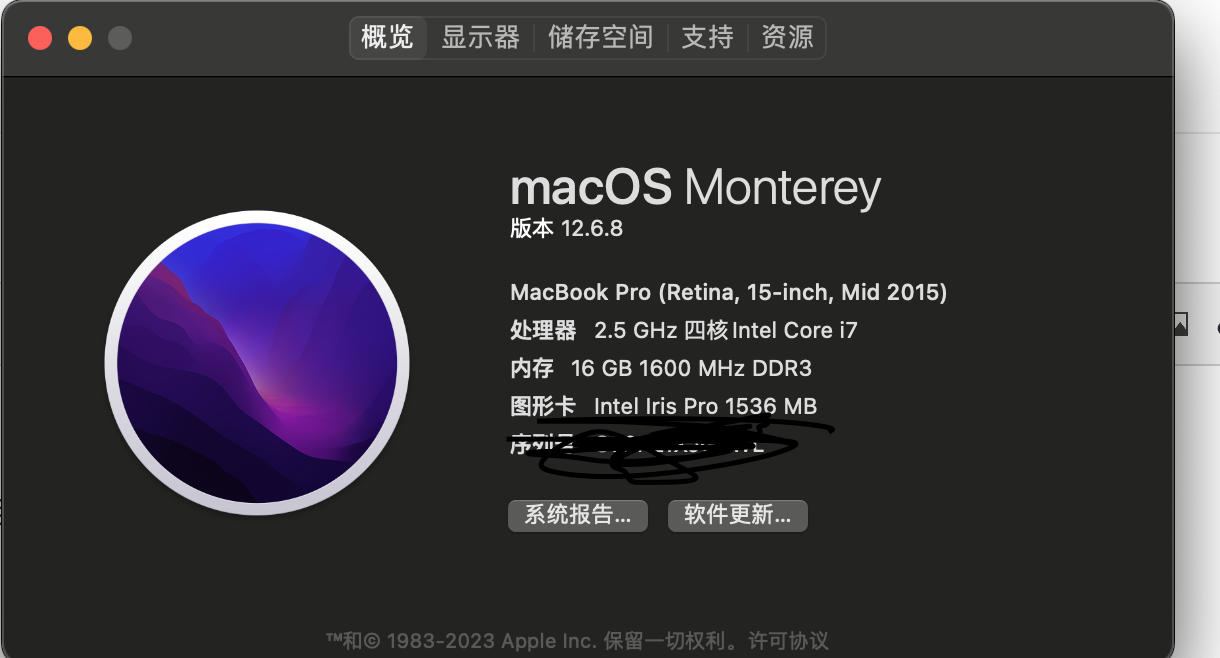Click the image icon in background window
Viewport: 1220px width, 658px height.
[x=1180, y=324]
